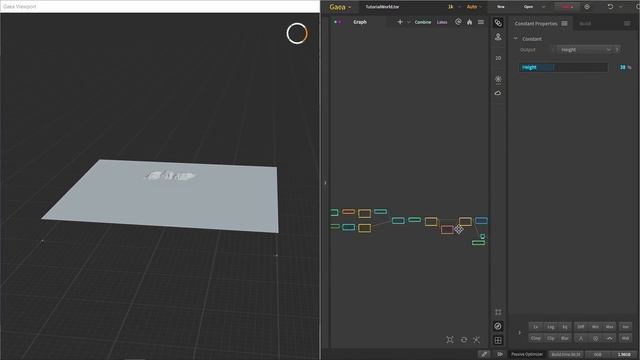Click the four-square grid icon in side strip

(x=498, y=340)
